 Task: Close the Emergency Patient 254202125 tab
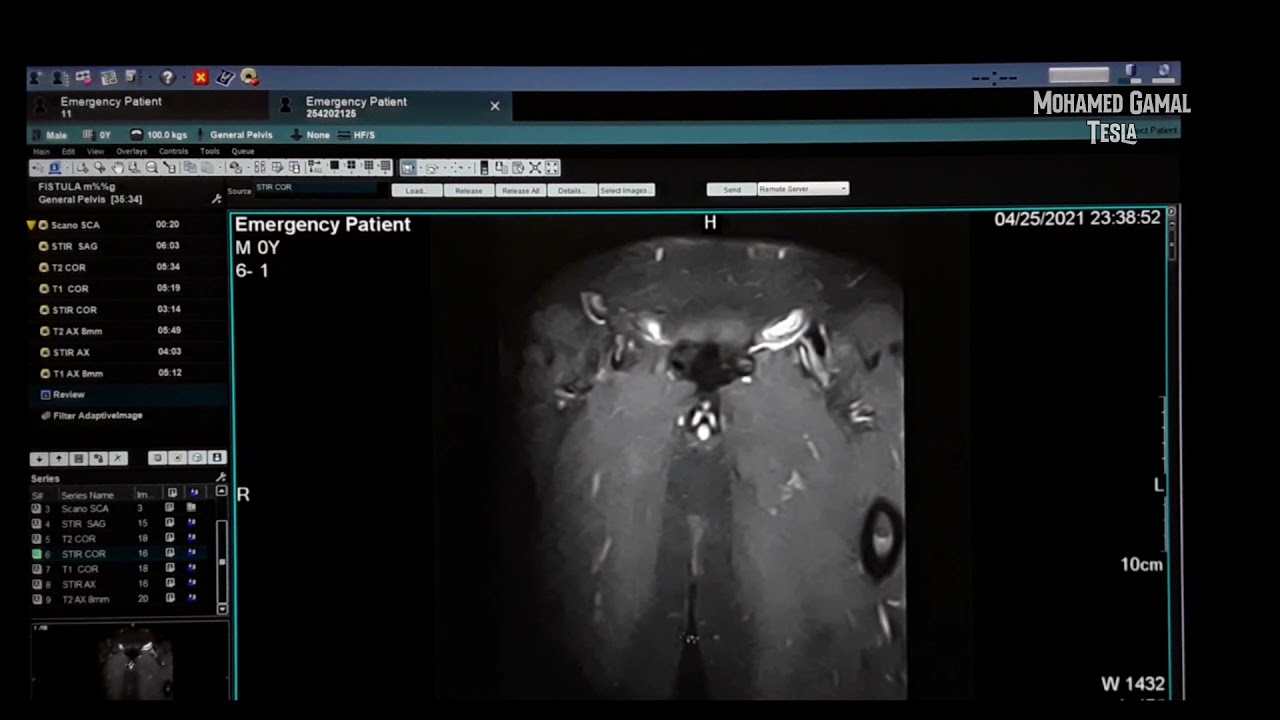coord(494,106)
